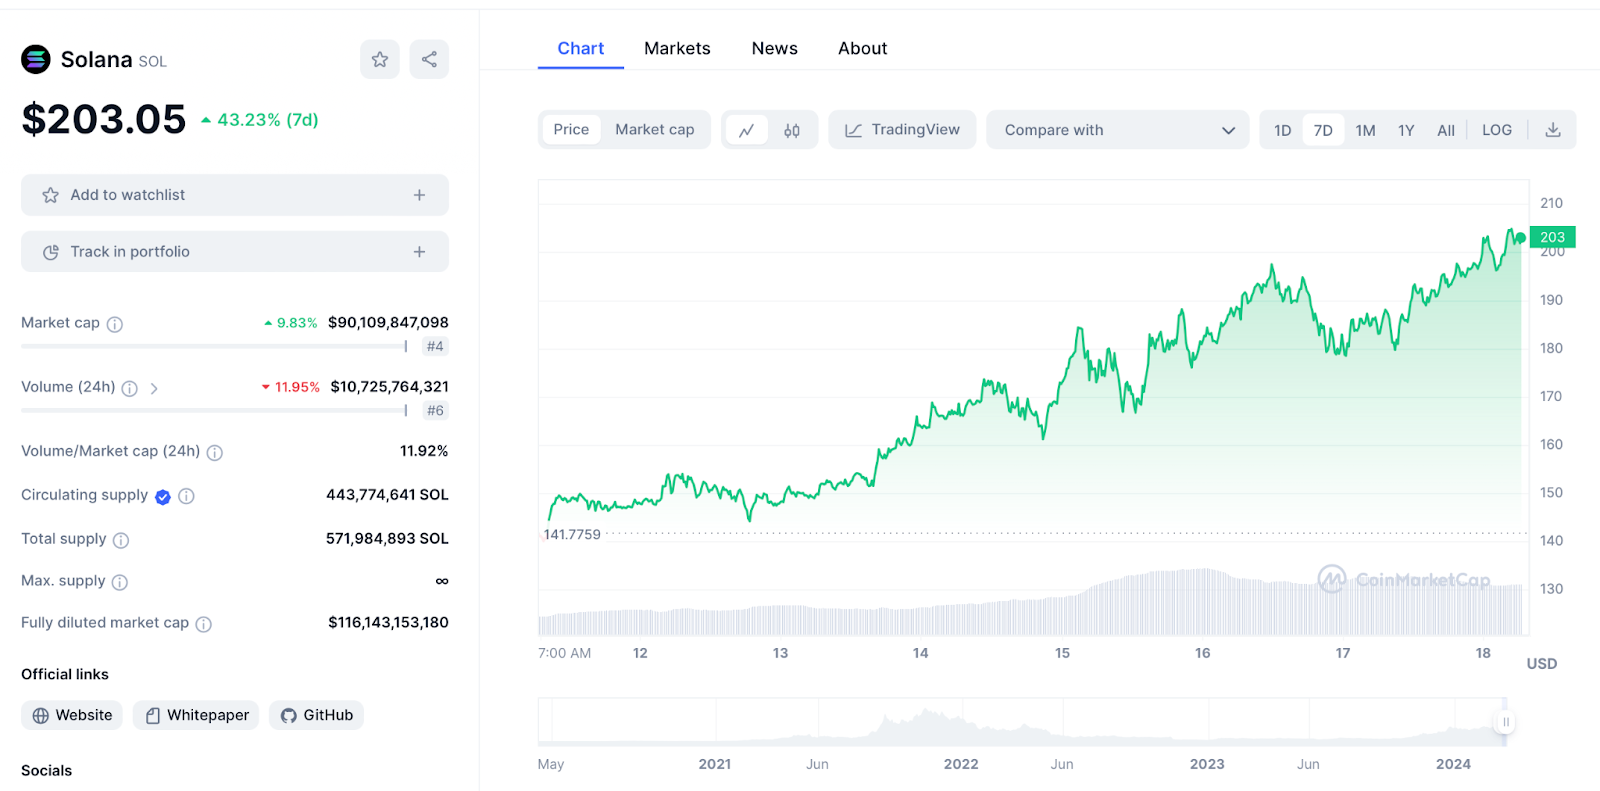1600x791 pixels.
Task: Click the Market cap rank #4 badge
Action: (435, 347)
